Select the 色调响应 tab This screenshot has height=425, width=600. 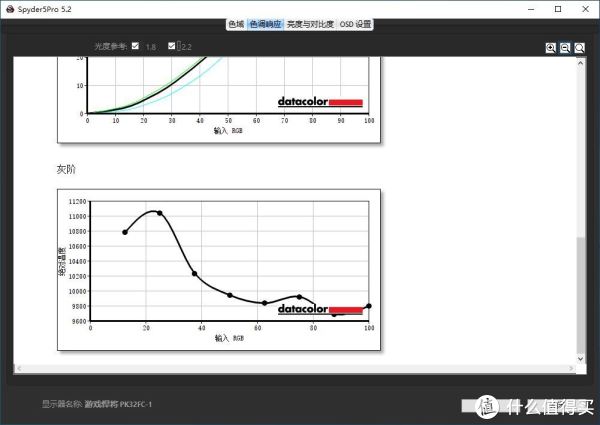[x=265, y=23]
